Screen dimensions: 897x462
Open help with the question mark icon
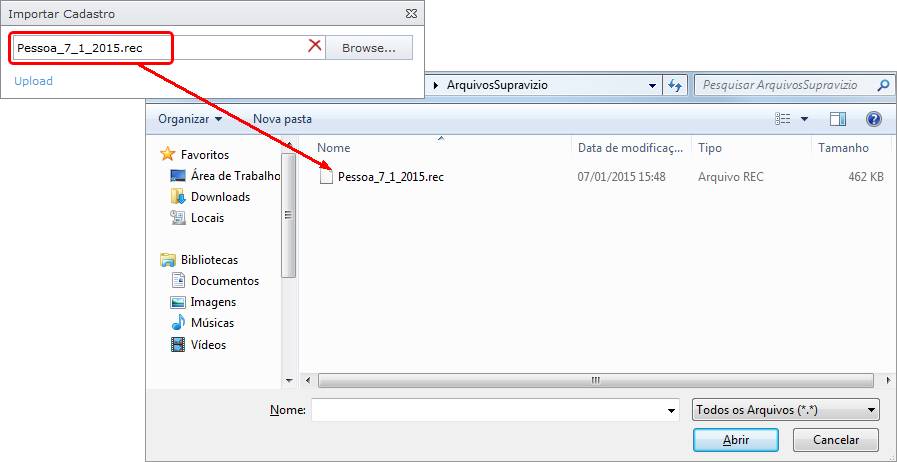(x=874, y=119)
